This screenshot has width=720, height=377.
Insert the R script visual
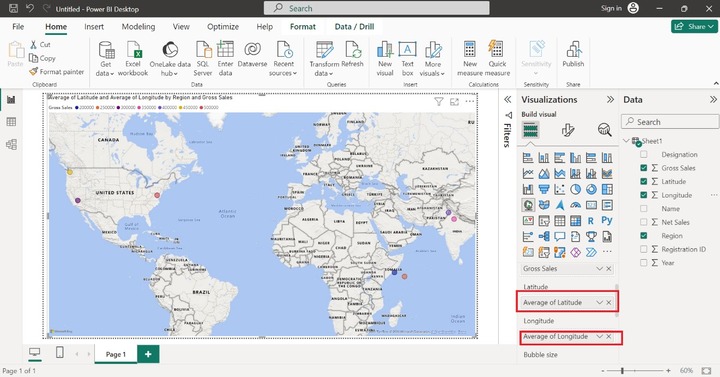click(x=591, y=221)
